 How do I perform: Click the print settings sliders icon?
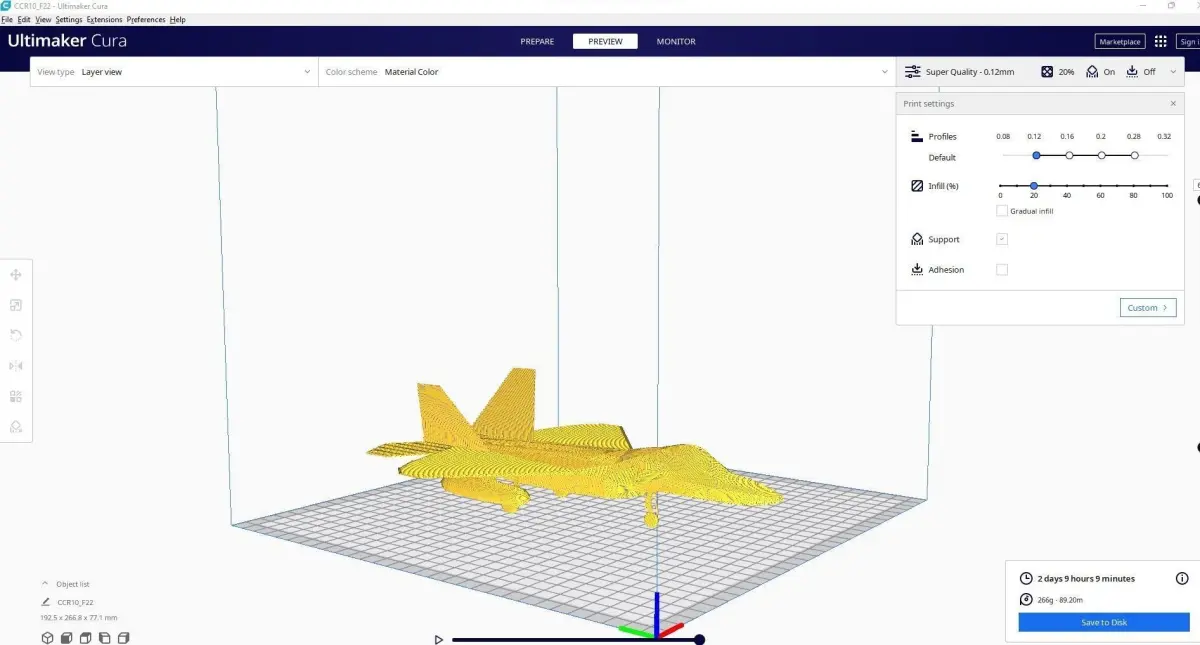click(x=912, y=72)
